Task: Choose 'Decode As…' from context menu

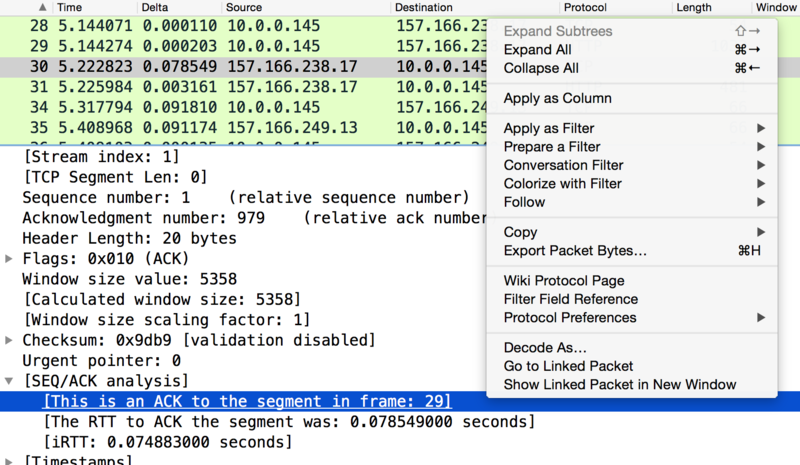Action: pos(544,348)
